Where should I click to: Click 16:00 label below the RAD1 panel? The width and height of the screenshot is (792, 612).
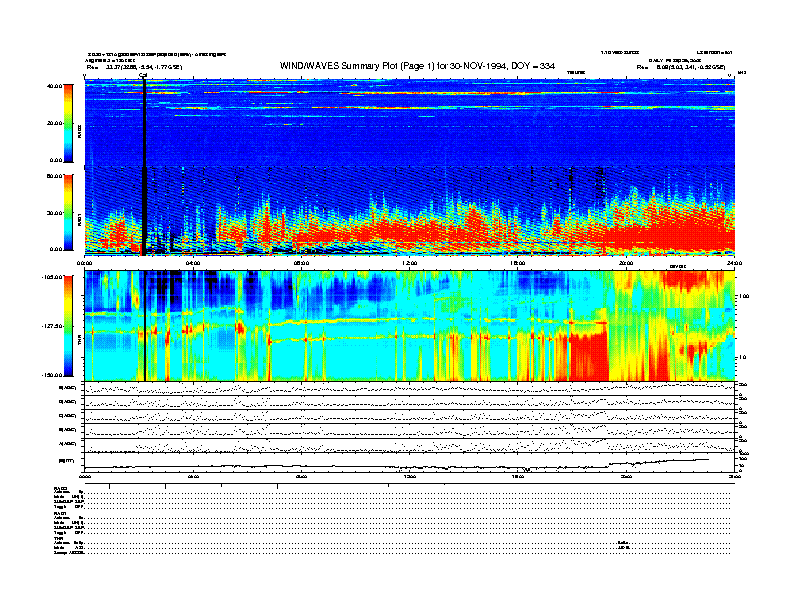[x=518, y=263]
